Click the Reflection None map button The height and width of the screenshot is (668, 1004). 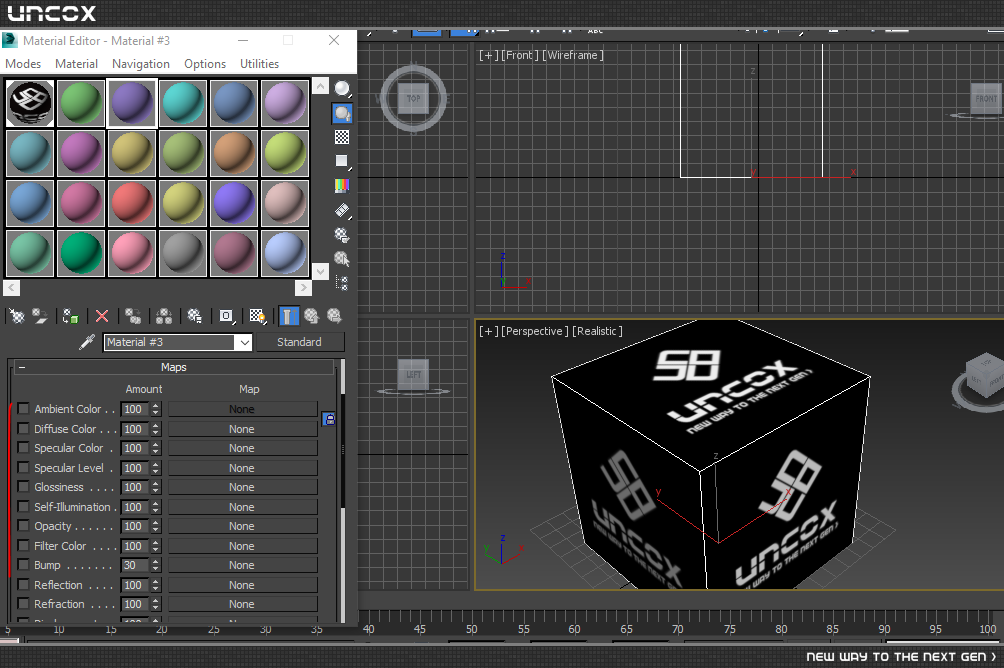pos(242,585)
